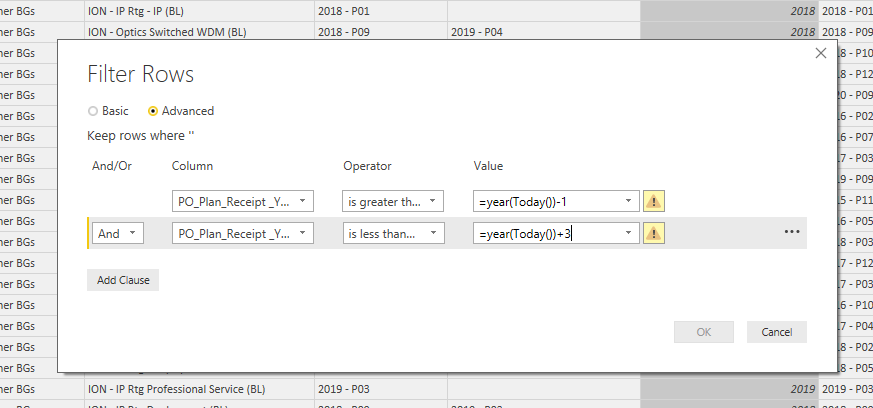Cancel the Filter Rows dialog
Image resolution: width=873 pixels, height=408 pixels.
click(777, 332)
